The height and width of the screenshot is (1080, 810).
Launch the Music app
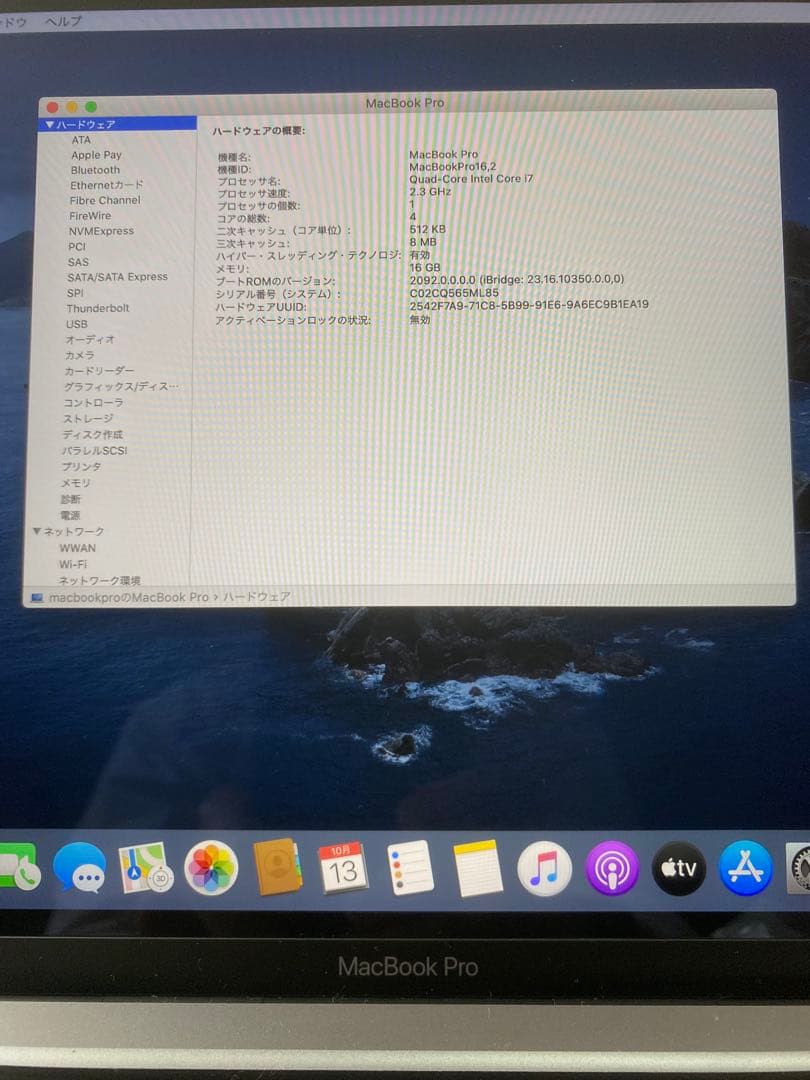coord(543,868)
